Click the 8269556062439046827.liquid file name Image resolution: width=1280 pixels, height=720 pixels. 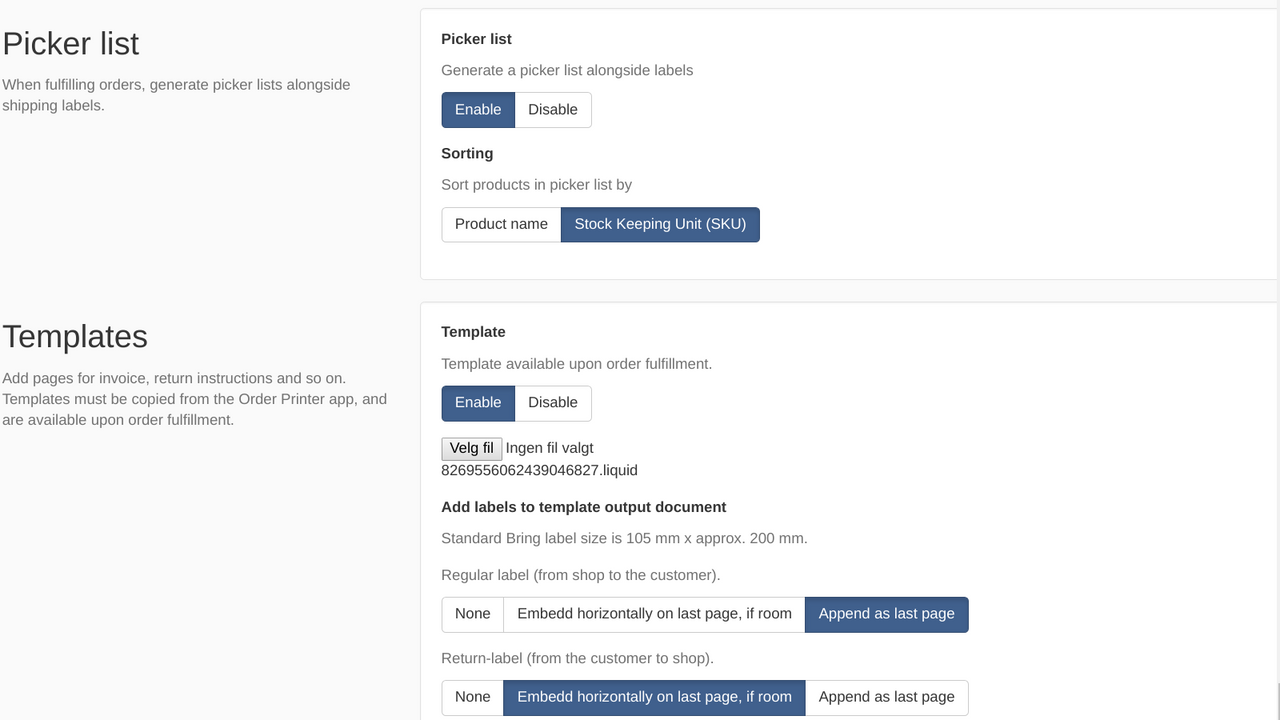540,470
